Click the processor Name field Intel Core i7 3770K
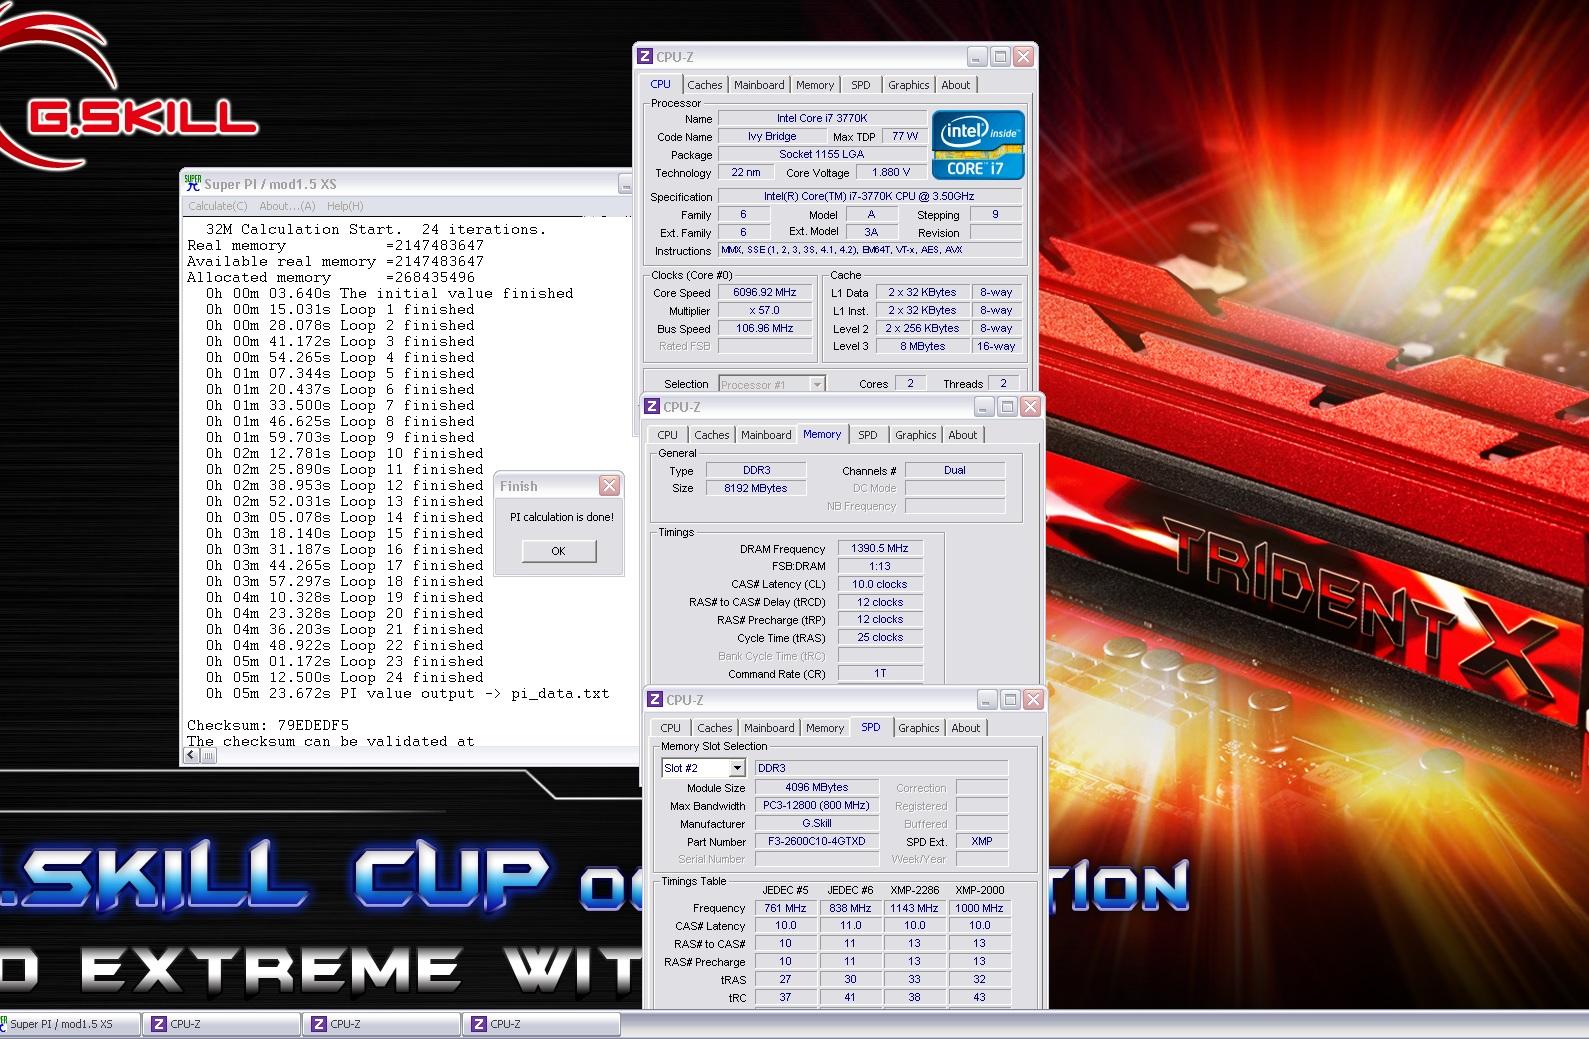 (x=822, y=118)
